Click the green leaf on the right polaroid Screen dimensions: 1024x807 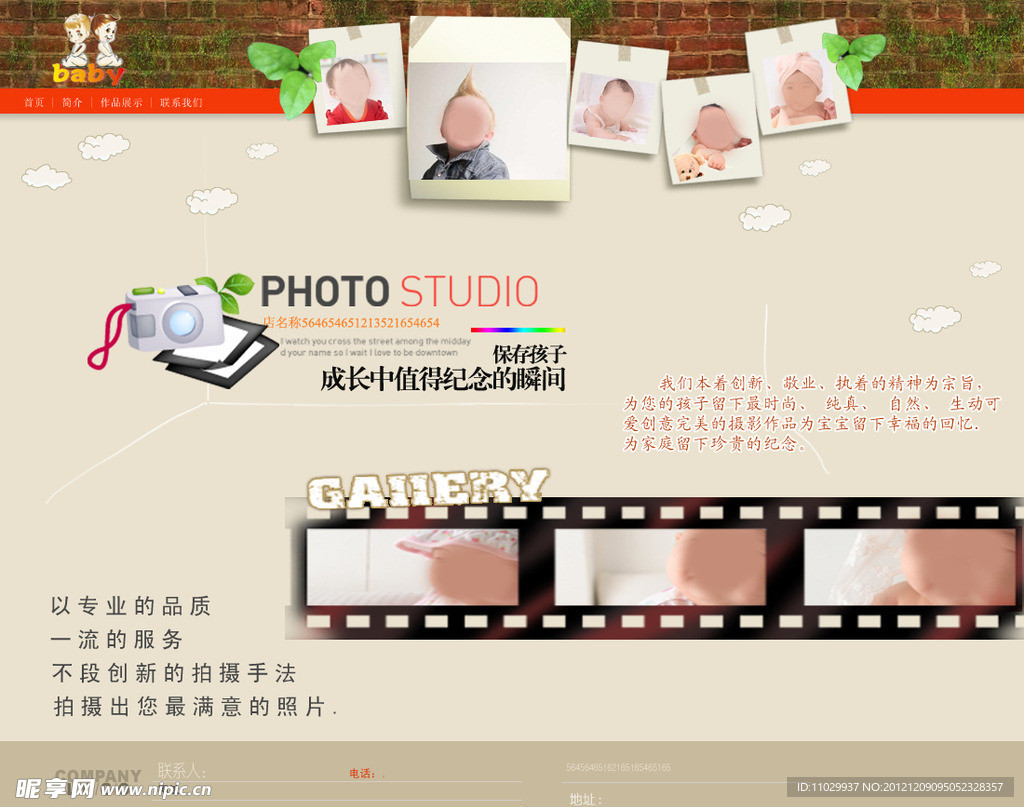coord(852,56)
